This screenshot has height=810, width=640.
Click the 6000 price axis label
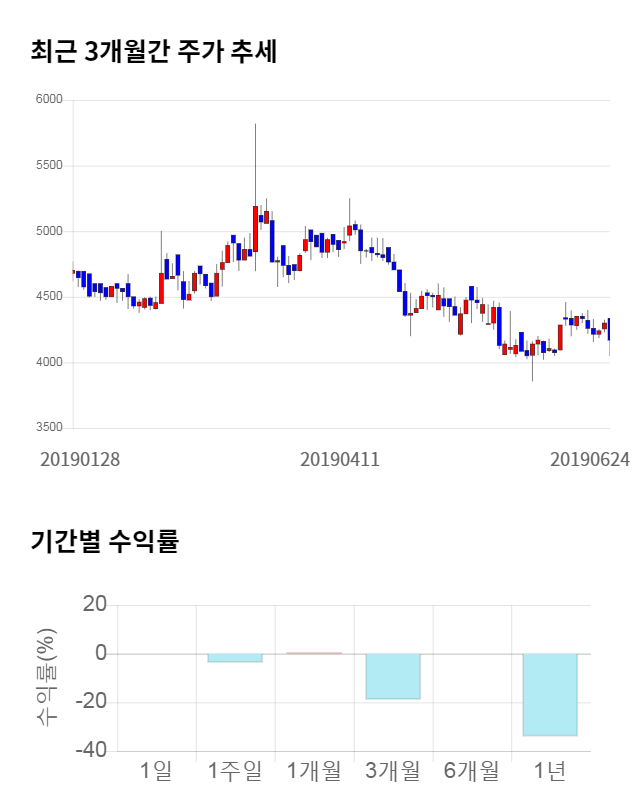tap(50, 100)
